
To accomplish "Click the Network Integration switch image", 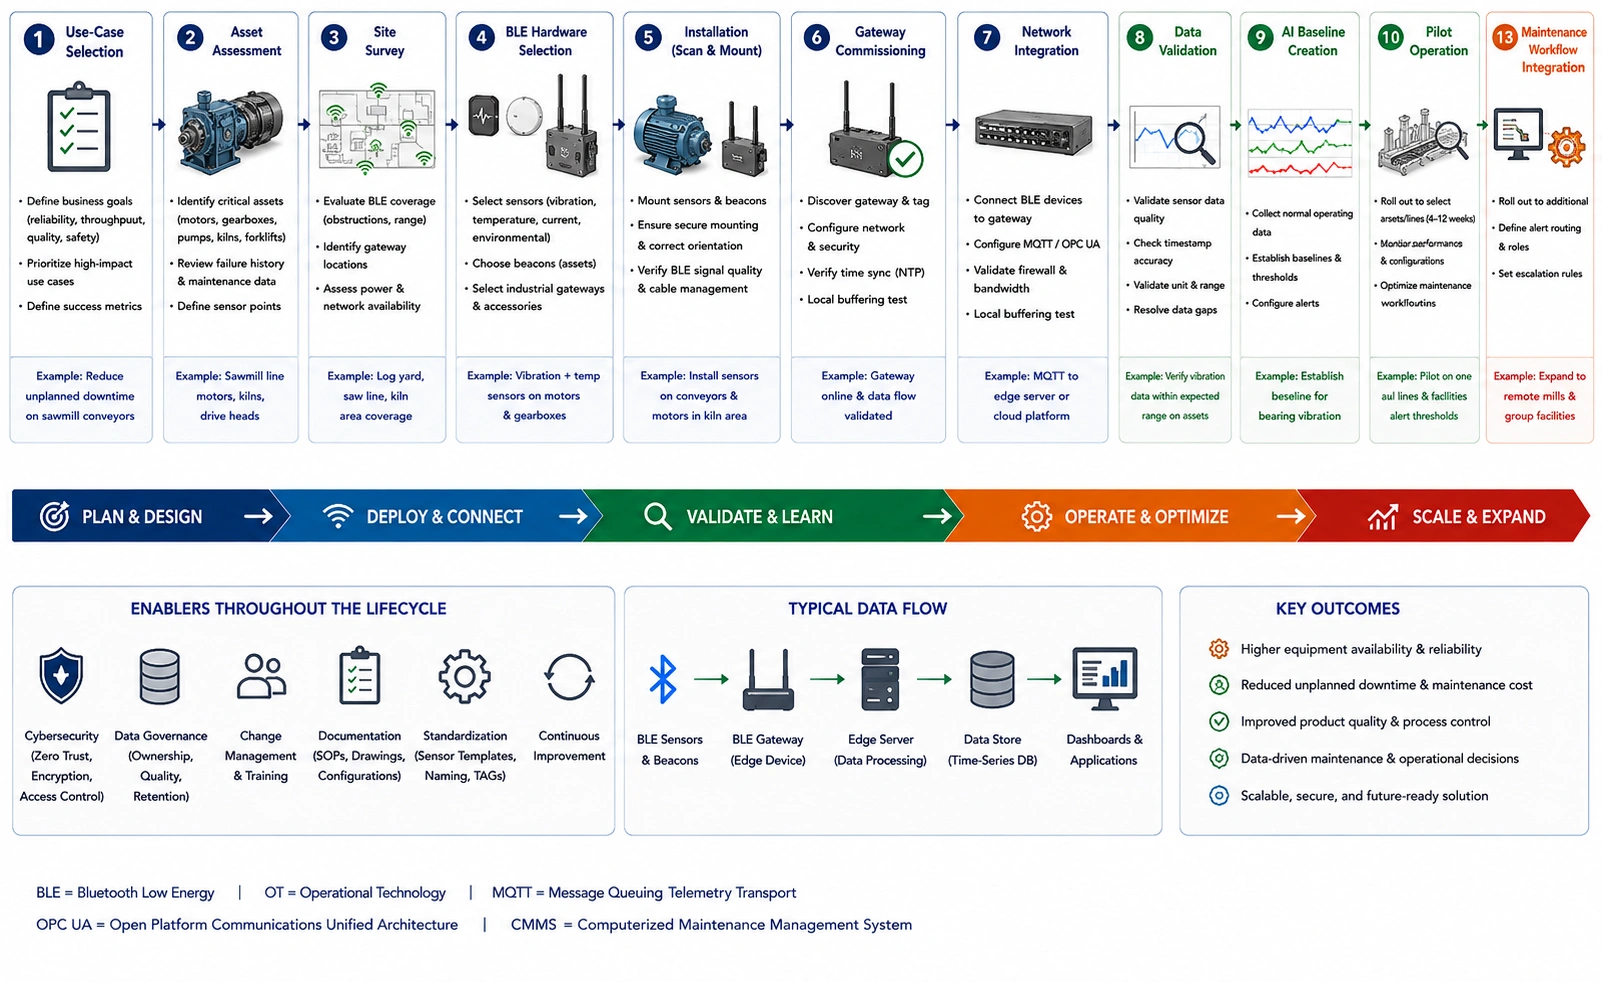I will (x=1033, y=131).
